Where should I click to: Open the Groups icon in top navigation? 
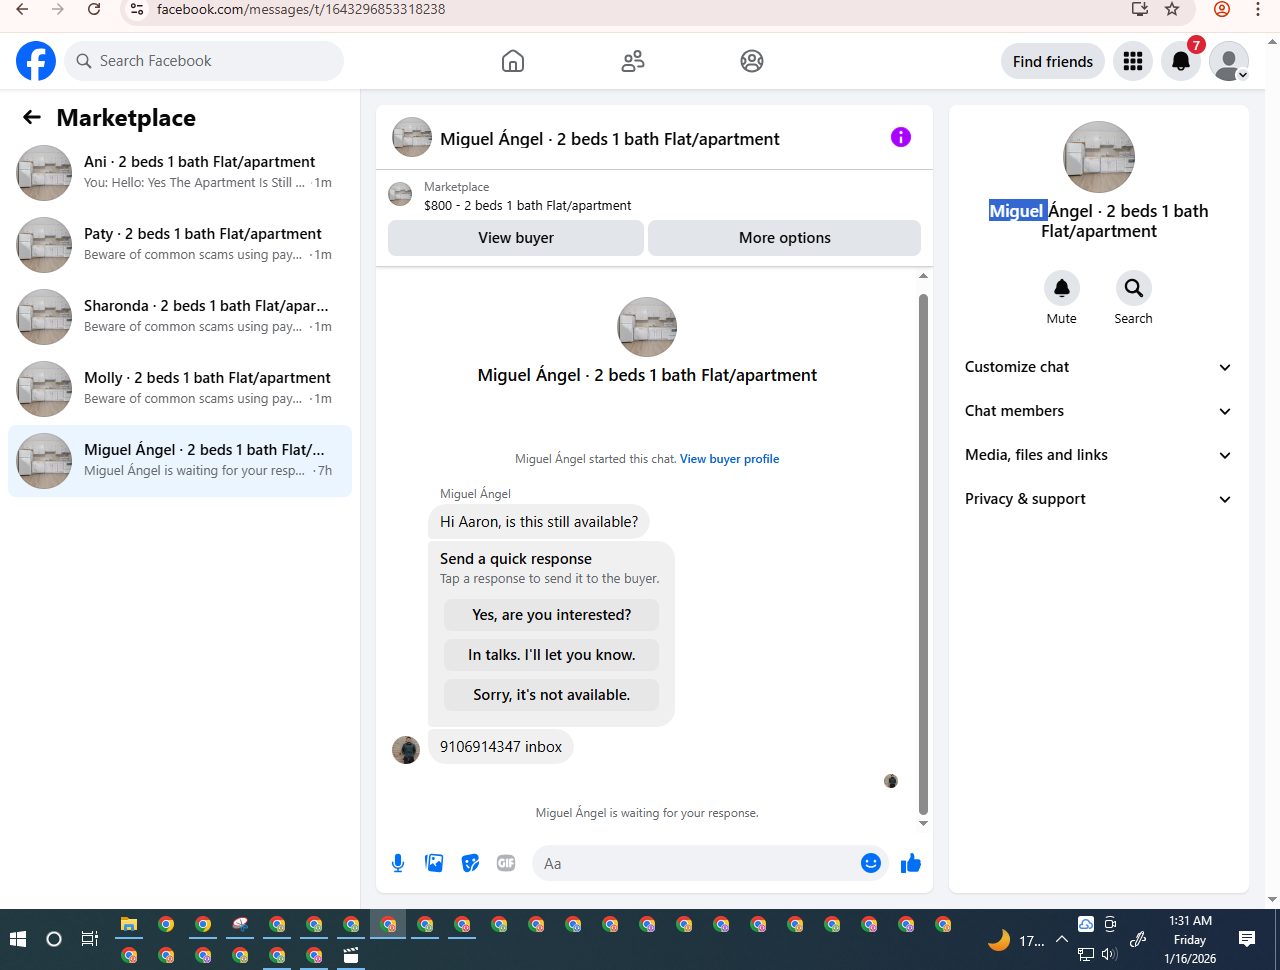click(752, 61)
